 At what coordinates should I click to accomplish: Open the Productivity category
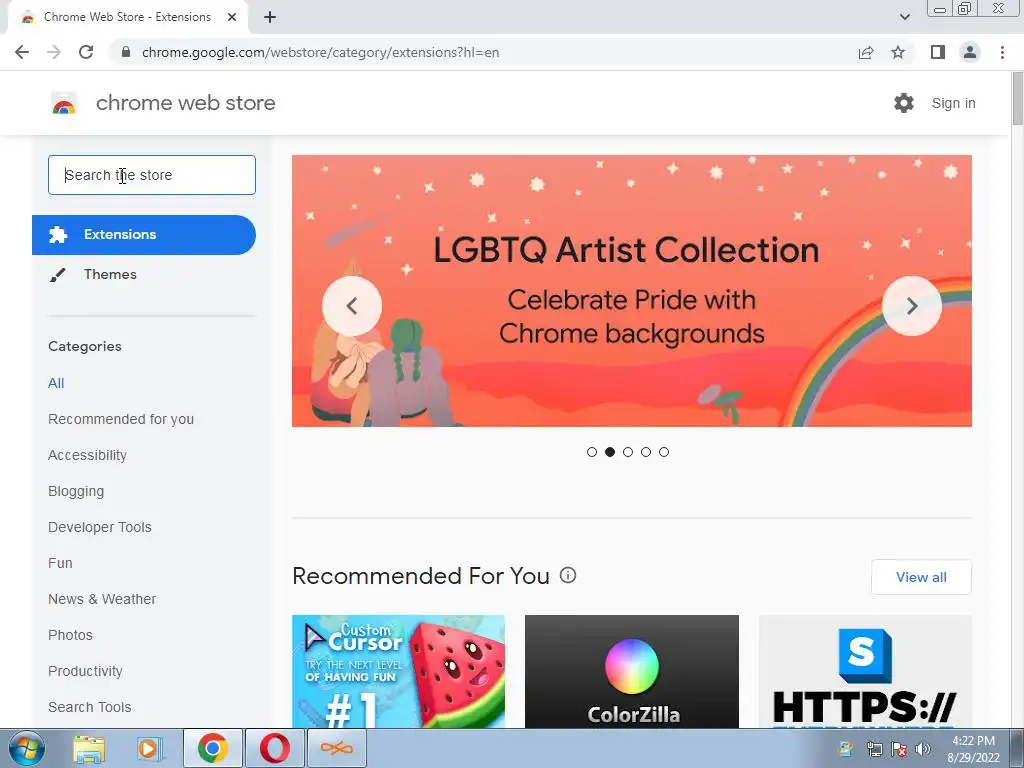click(x=86, y=671)
